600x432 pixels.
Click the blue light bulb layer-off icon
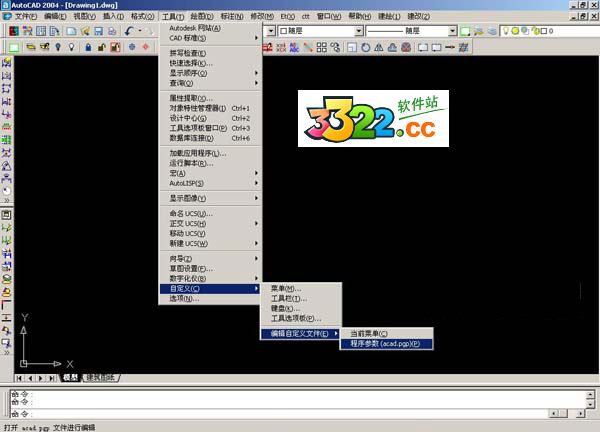point(58,47)
